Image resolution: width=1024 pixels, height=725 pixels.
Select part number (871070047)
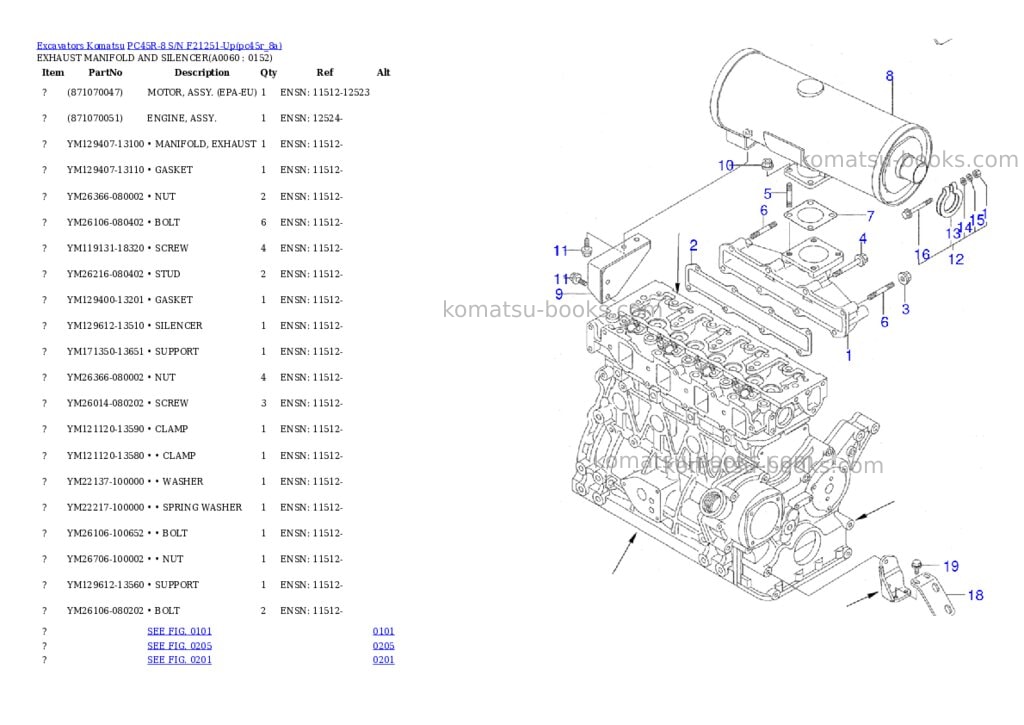(x=95, y=92)
